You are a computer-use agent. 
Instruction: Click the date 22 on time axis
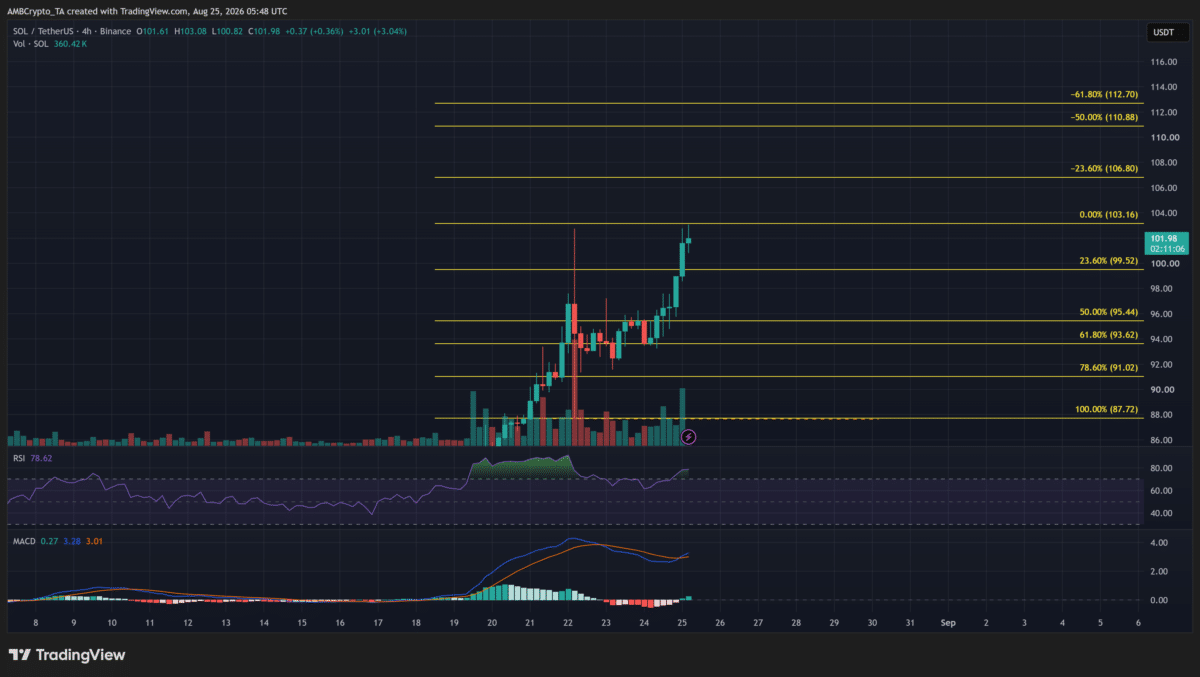point(568,622)
